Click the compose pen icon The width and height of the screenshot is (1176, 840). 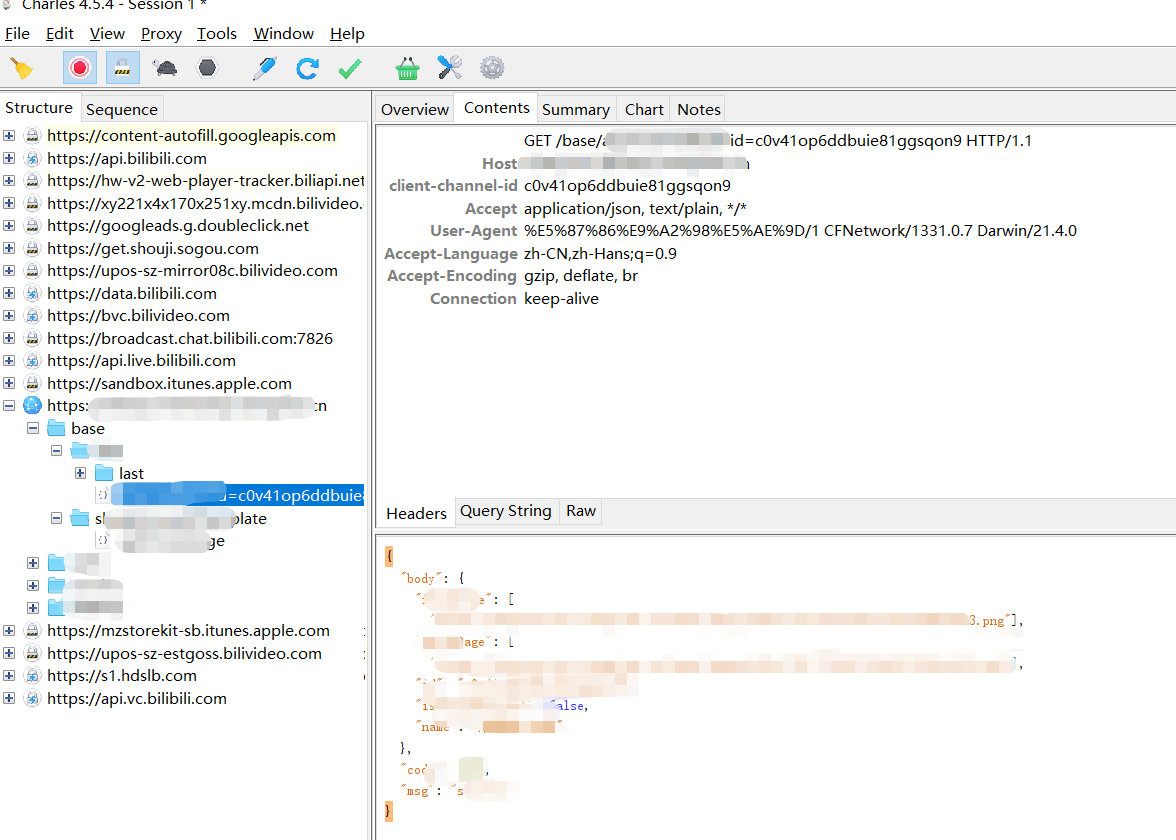[x=265, y=68]
